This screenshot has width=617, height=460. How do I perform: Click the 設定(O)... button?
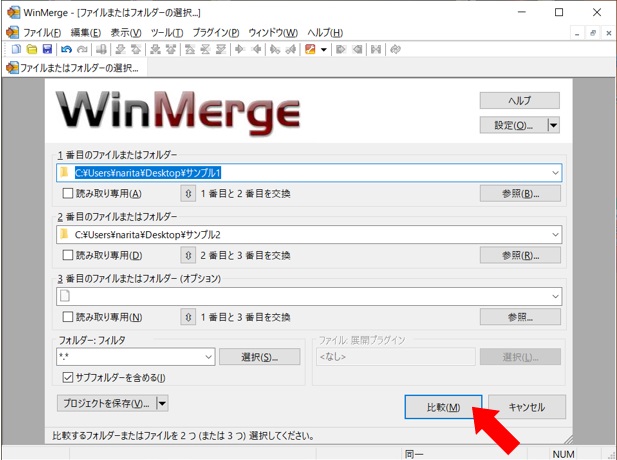(514, 126)
